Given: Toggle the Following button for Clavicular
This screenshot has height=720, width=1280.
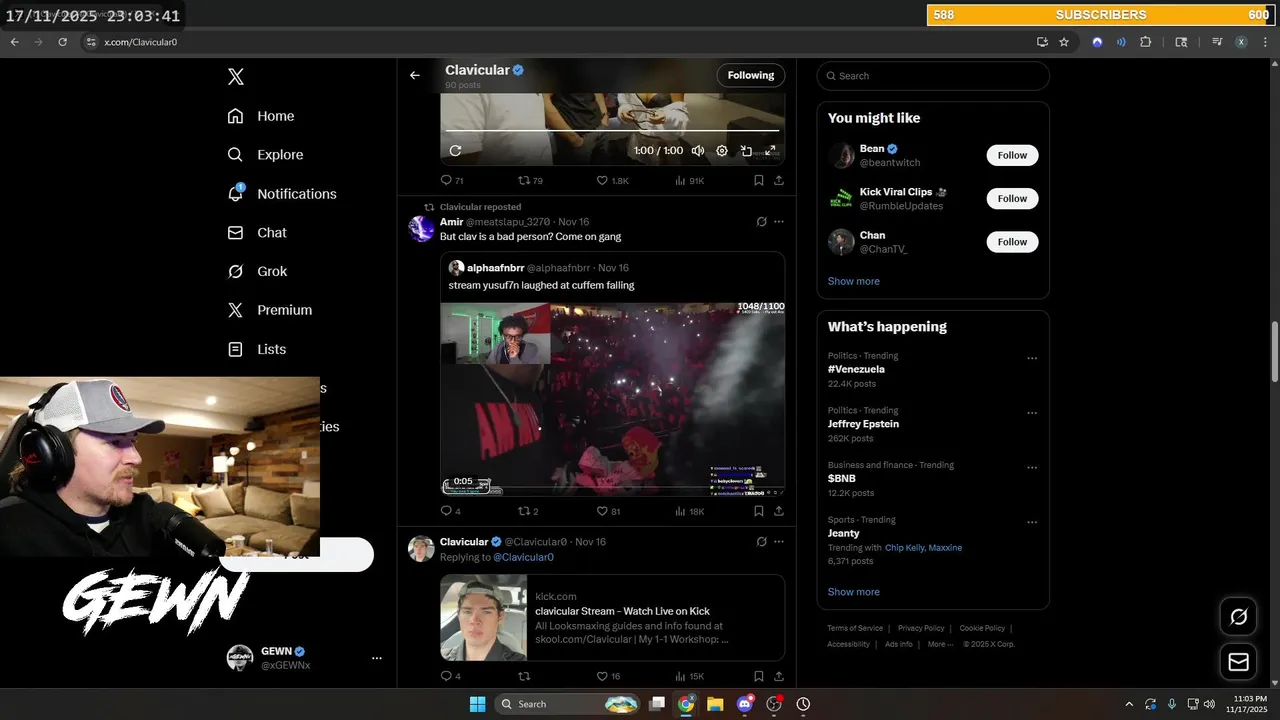Looking at the screenshot, I should (x=750, y=75).
